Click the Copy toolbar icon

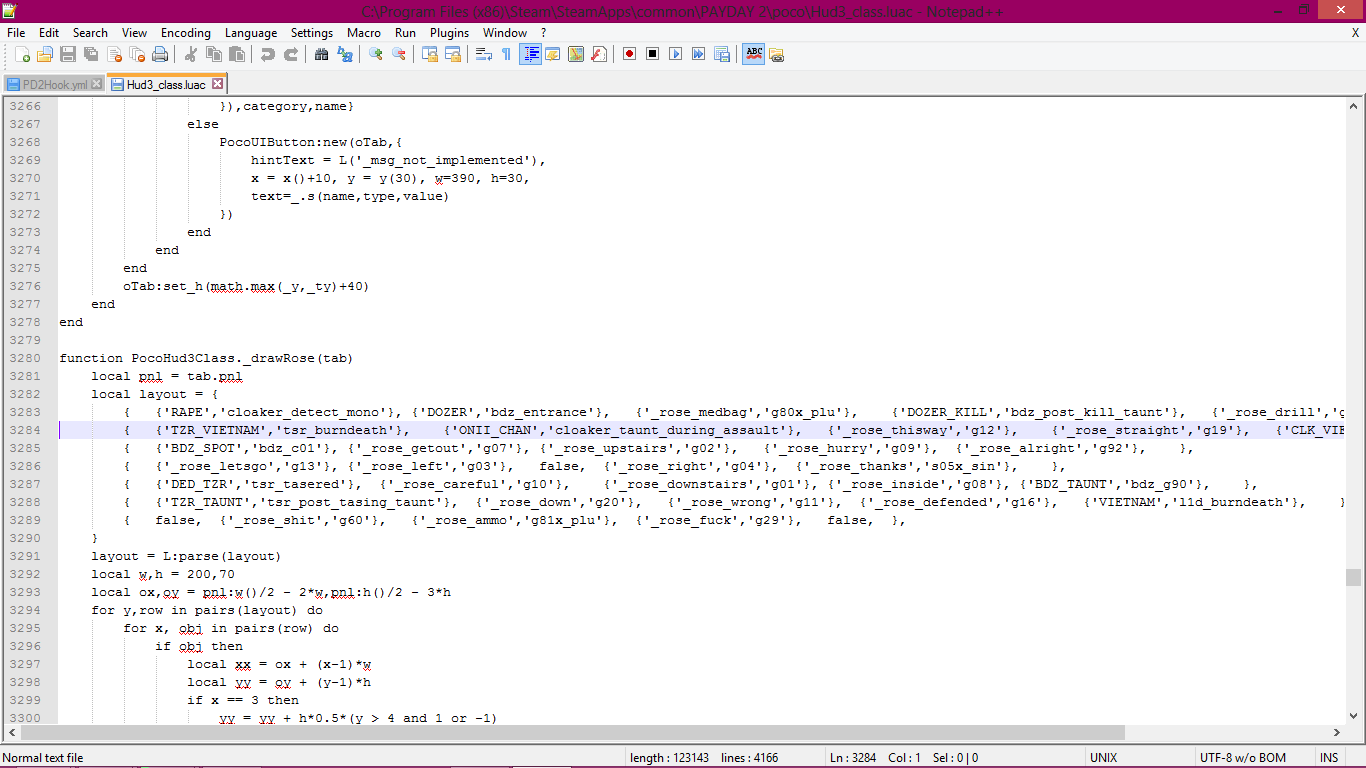click(x=213, y=54)
